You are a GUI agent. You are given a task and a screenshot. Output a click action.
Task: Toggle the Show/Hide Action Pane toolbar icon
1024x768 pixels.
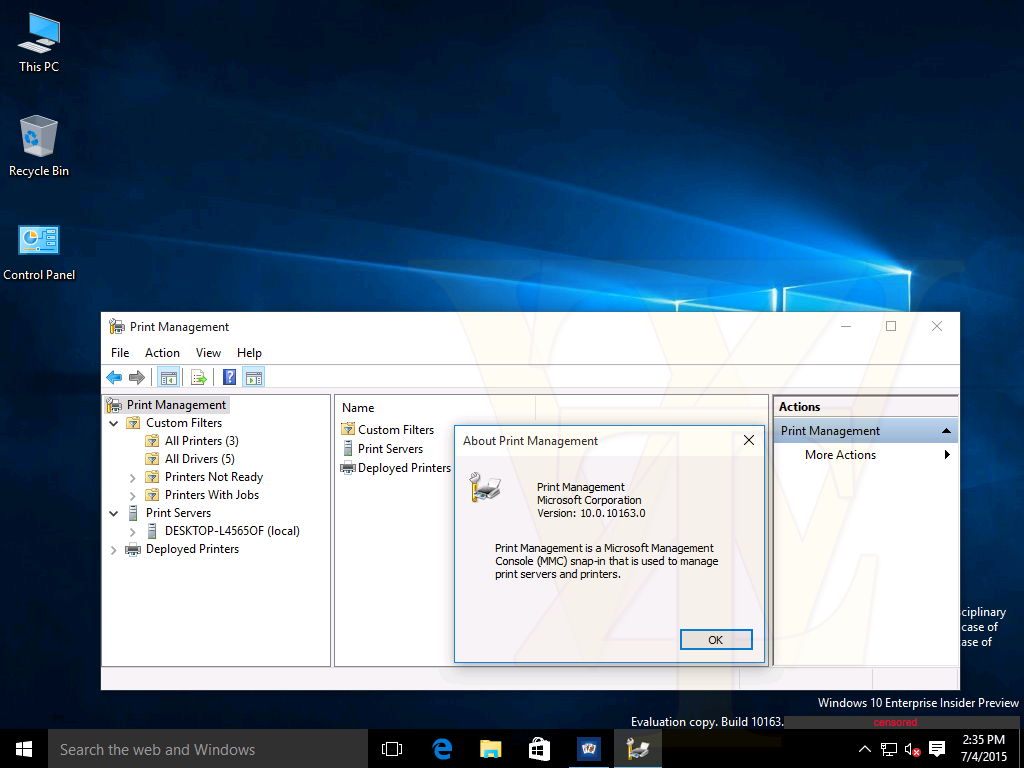(253, 377)
